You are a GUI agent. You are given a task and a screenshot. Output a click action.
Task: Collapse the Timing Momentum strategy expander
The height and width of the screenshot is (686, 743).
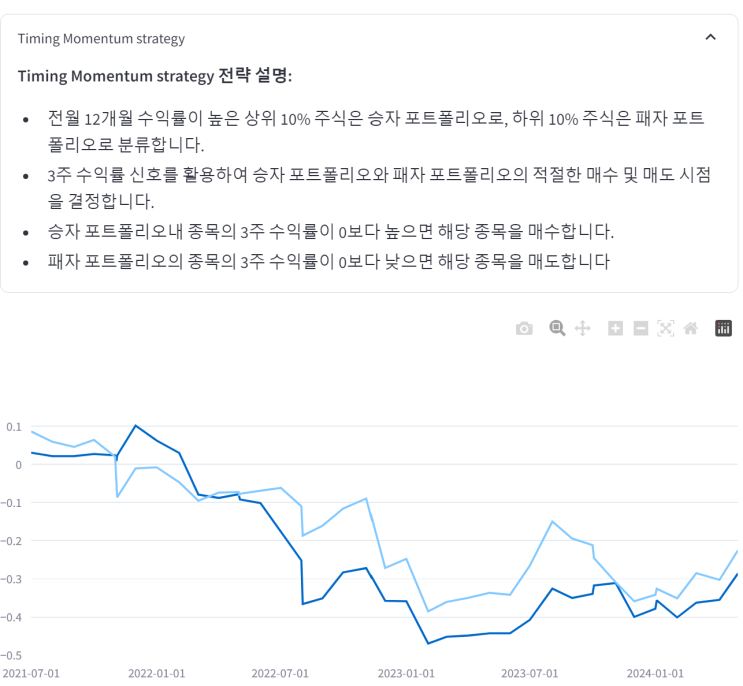[x=711, y=38]
